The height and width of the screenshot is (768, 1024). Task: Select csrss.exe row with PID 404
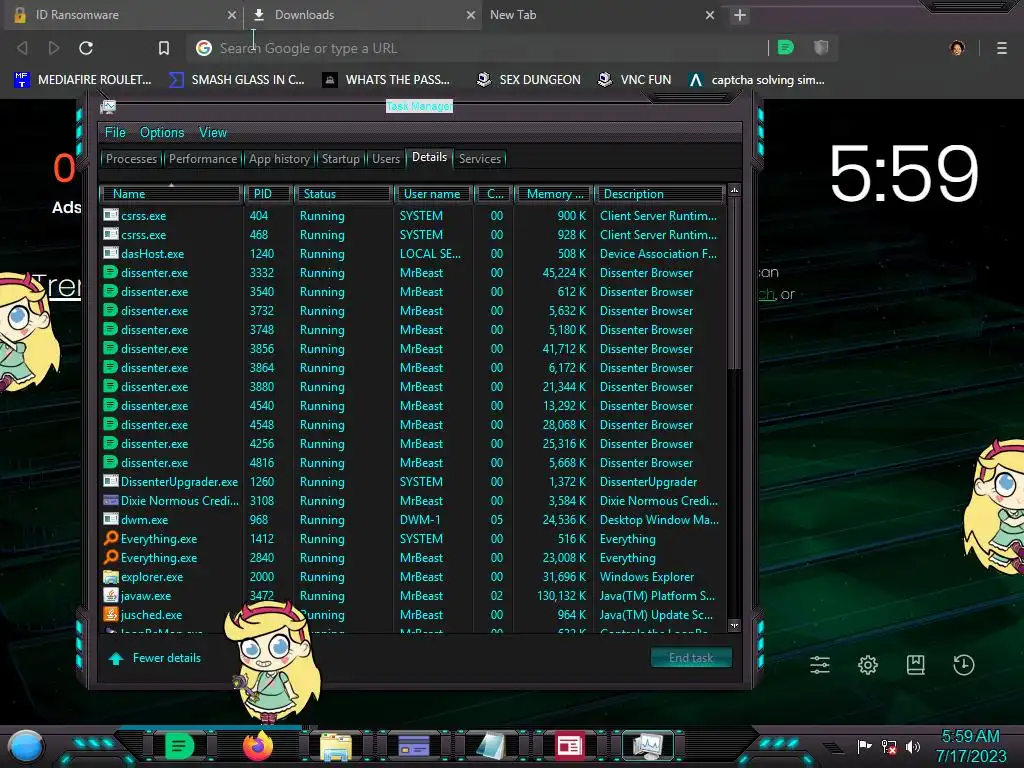tap(413, 216)
